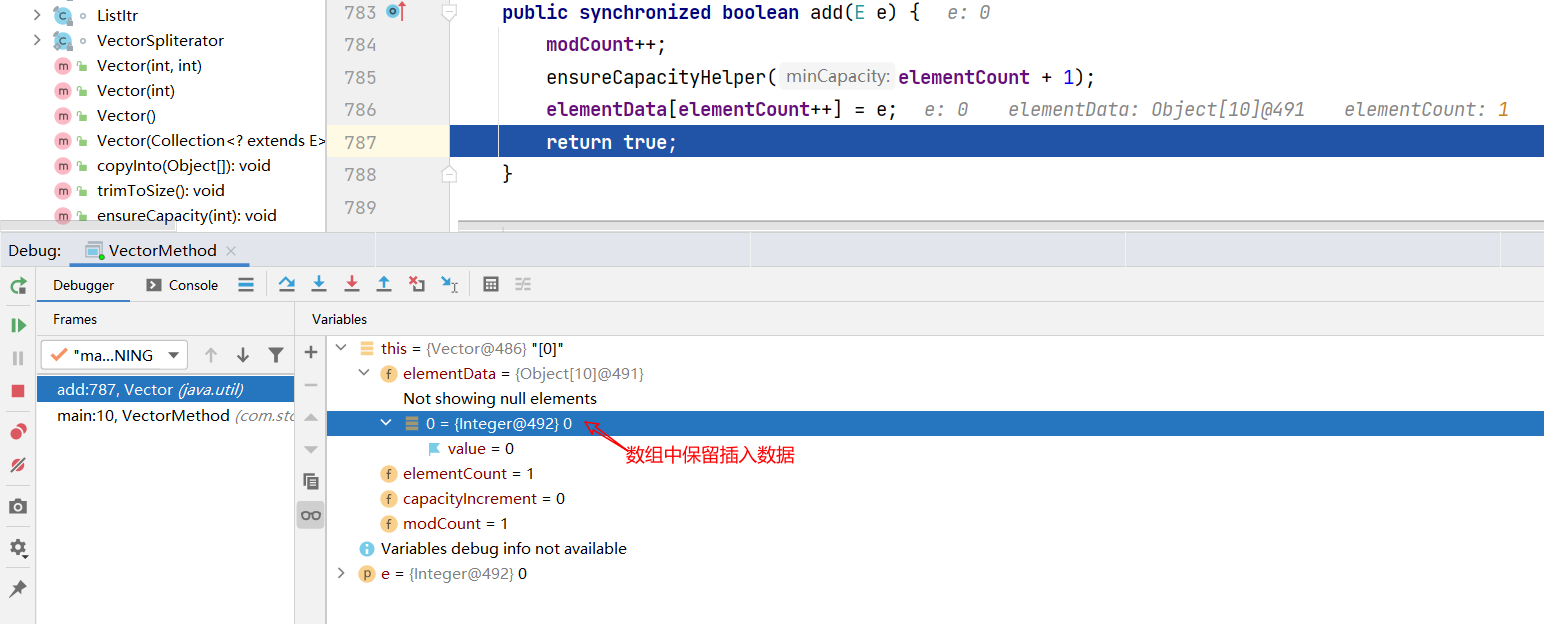Click 'Variables debug info not available' message
This screenshot has height=624, width=1544.
pyautogui.click(x=504, y=548)
